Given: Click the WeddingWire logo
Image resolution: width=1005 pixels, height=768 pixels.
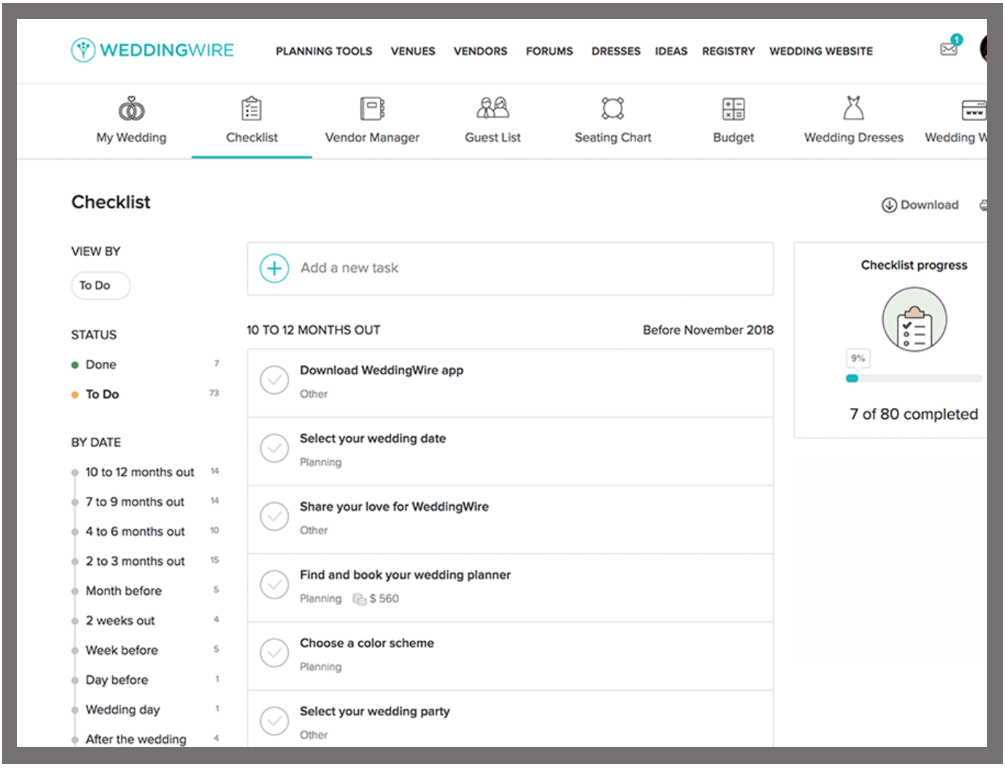Looking at the screenshot, I should [x=153, y=50].
